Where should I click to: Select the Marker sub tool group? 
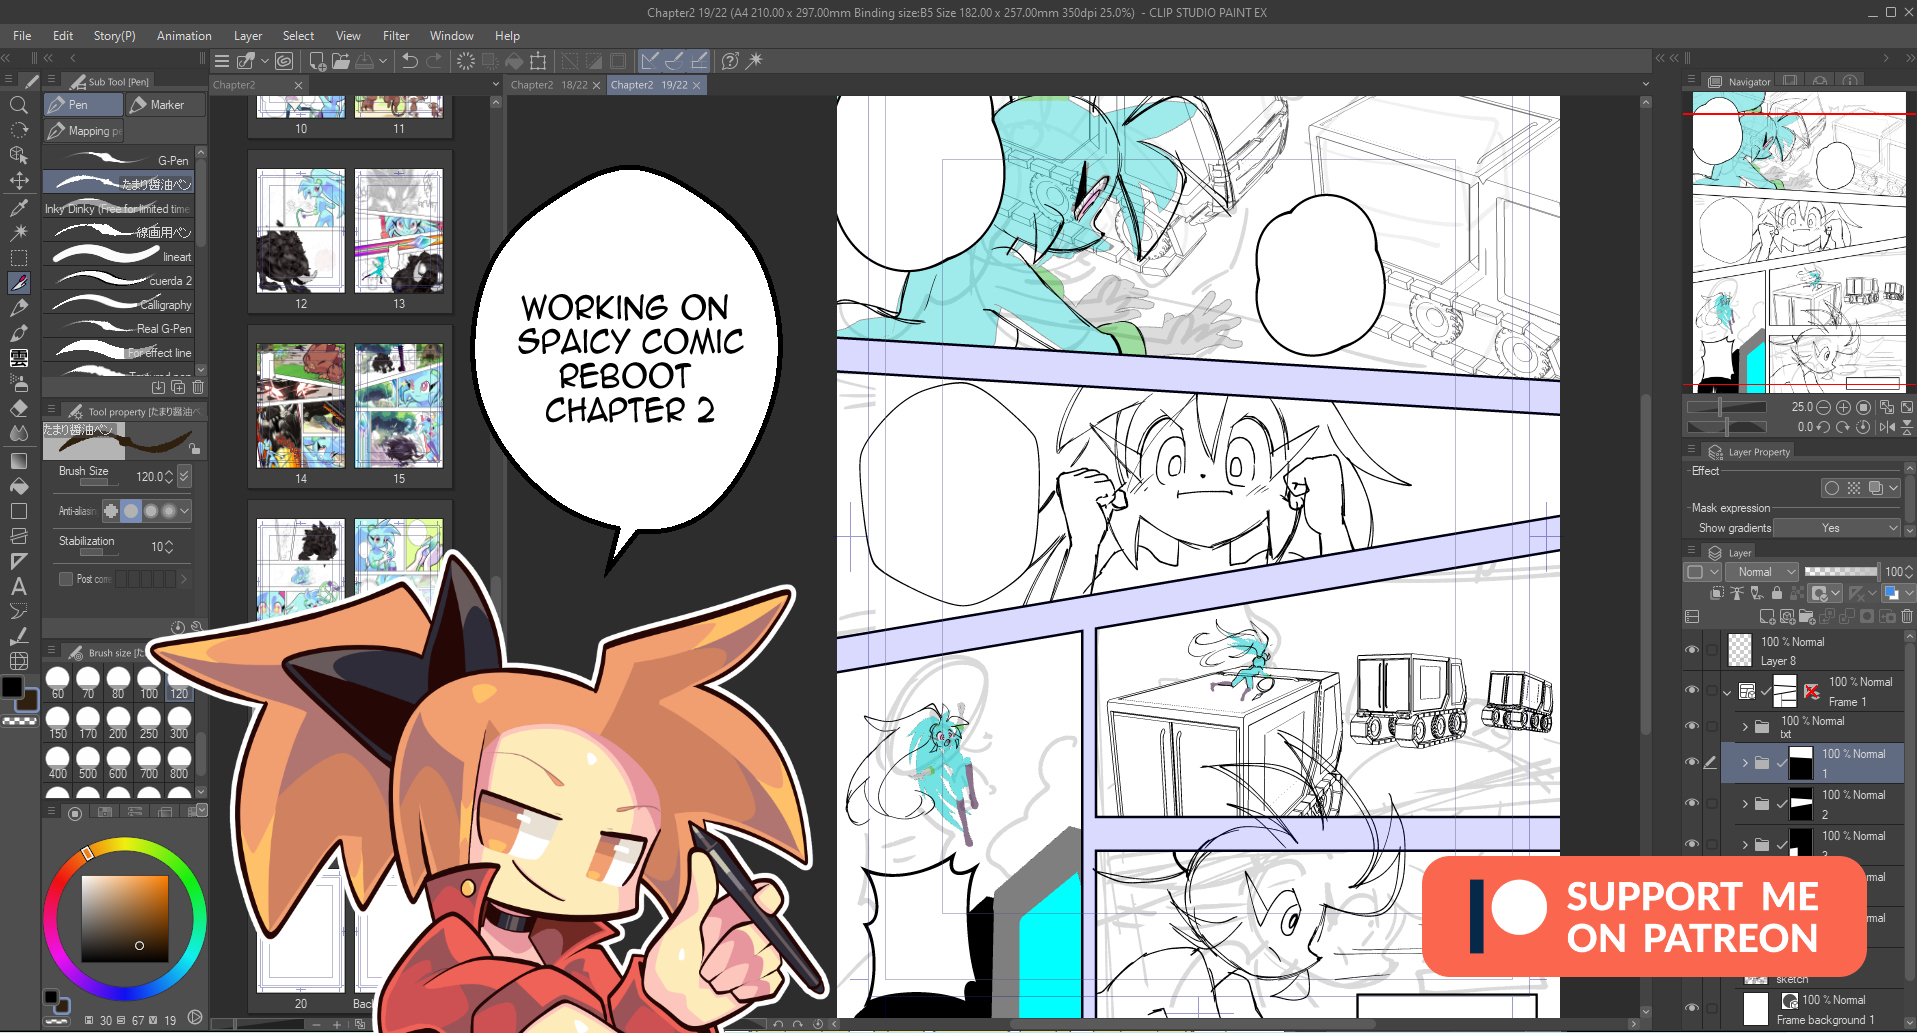point(167,105)
